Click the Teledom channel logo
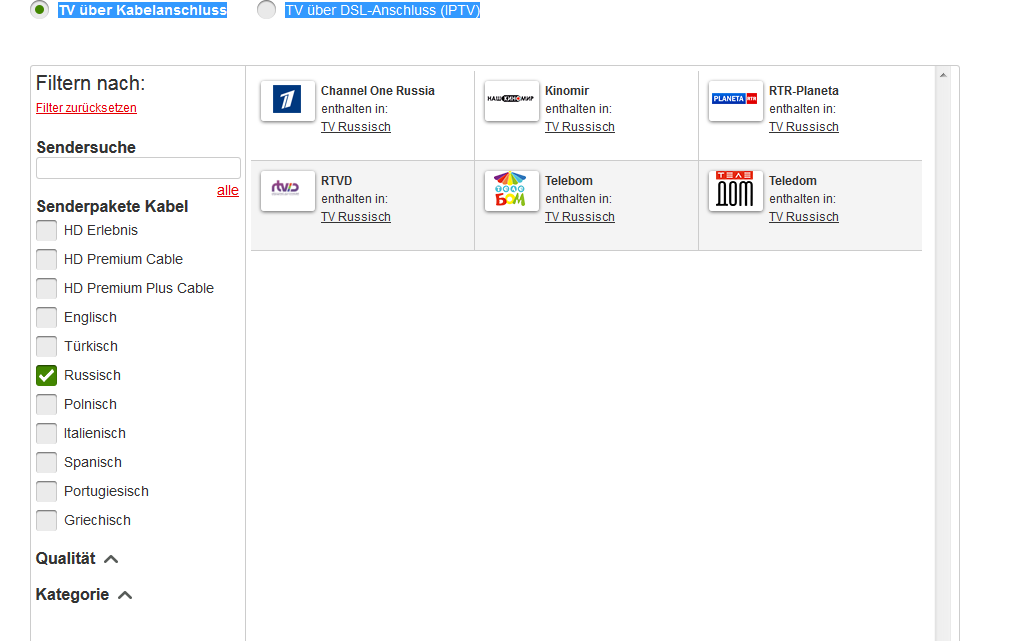1018x641 pixels. pyautogui.click(x=735, y=190)
